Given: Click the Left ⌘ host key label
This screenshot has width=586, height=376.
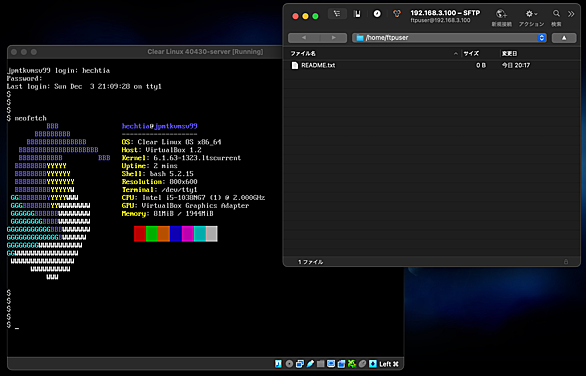Looking at the screenshot, I should click(x=389, y=364).
